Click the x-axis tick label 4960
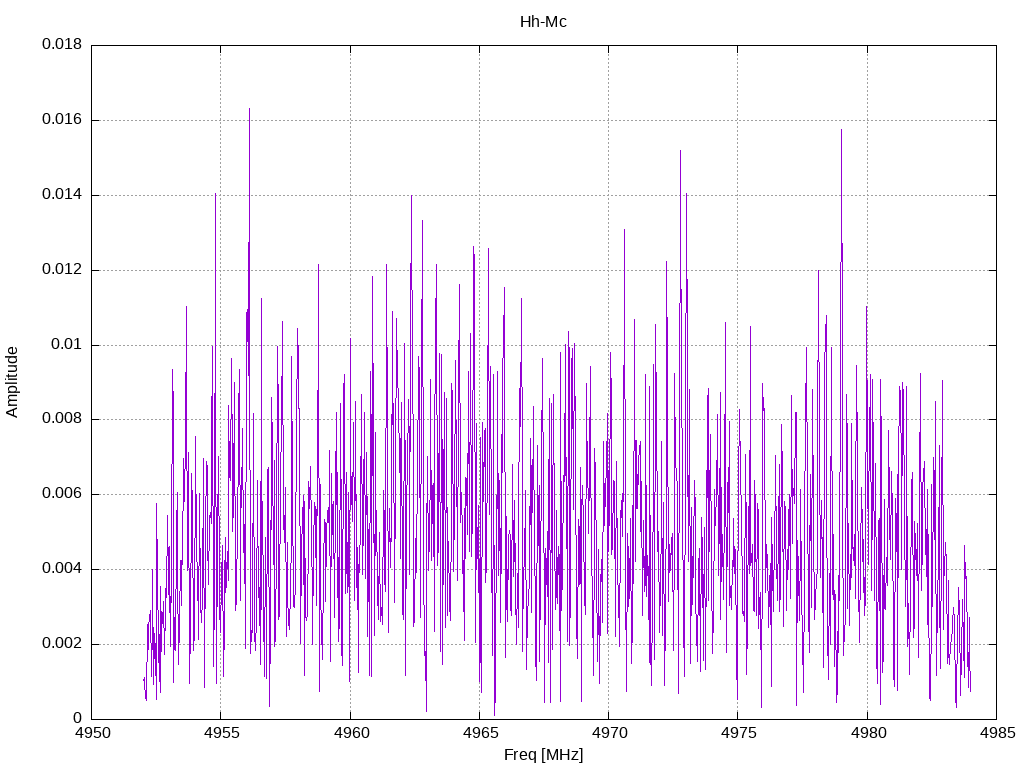Viewport: 1024px width, 768px height. click(x=351, y=733)
